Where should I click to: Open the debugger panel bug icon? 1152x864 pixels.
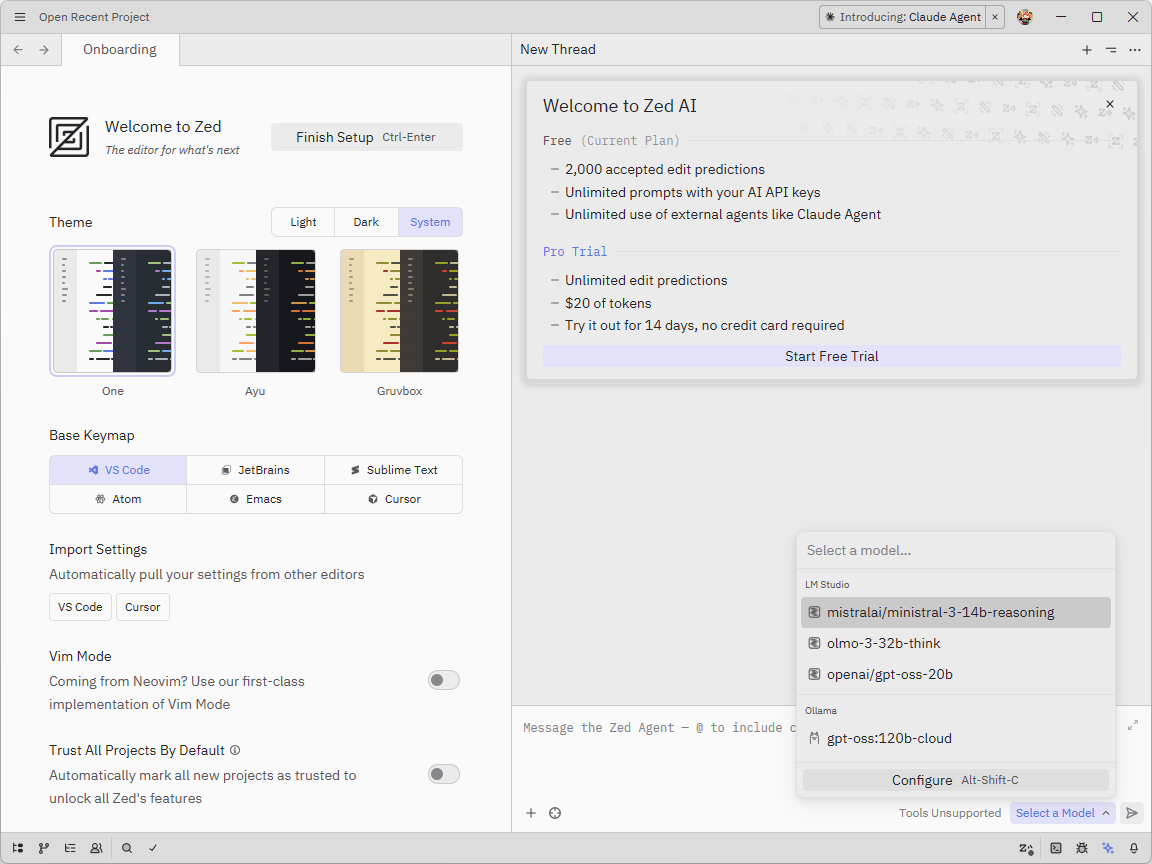(x=1081, y=848)
